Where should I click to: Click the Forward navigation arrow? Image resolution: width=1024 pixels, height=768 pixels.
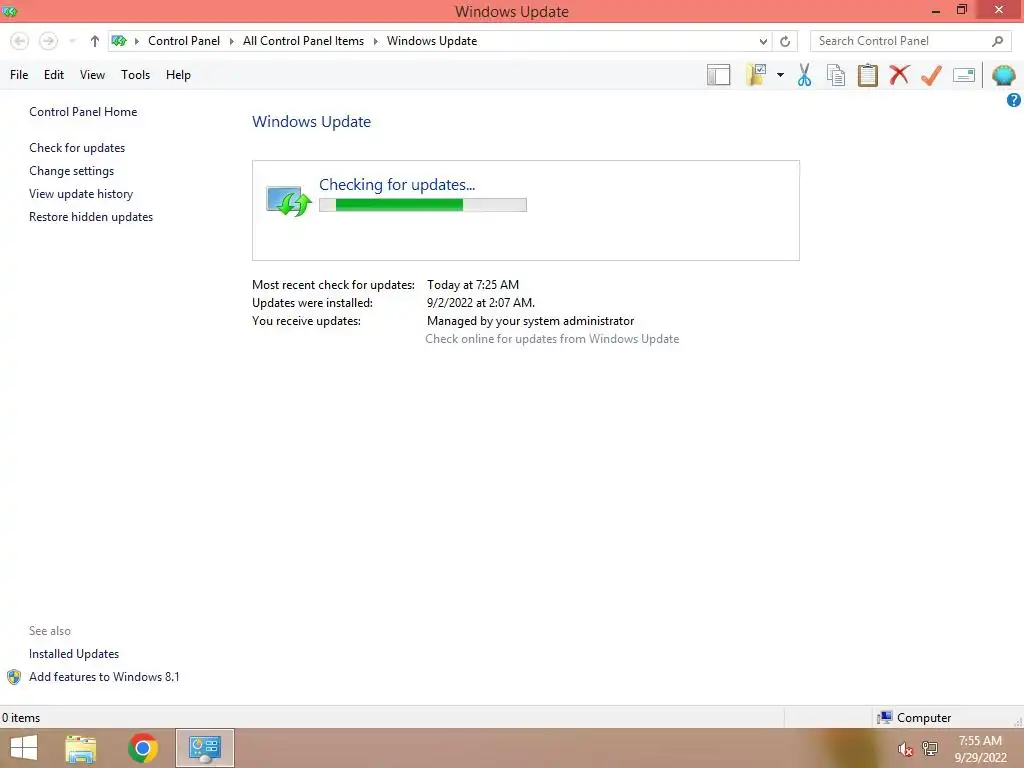tap(48, 41)
